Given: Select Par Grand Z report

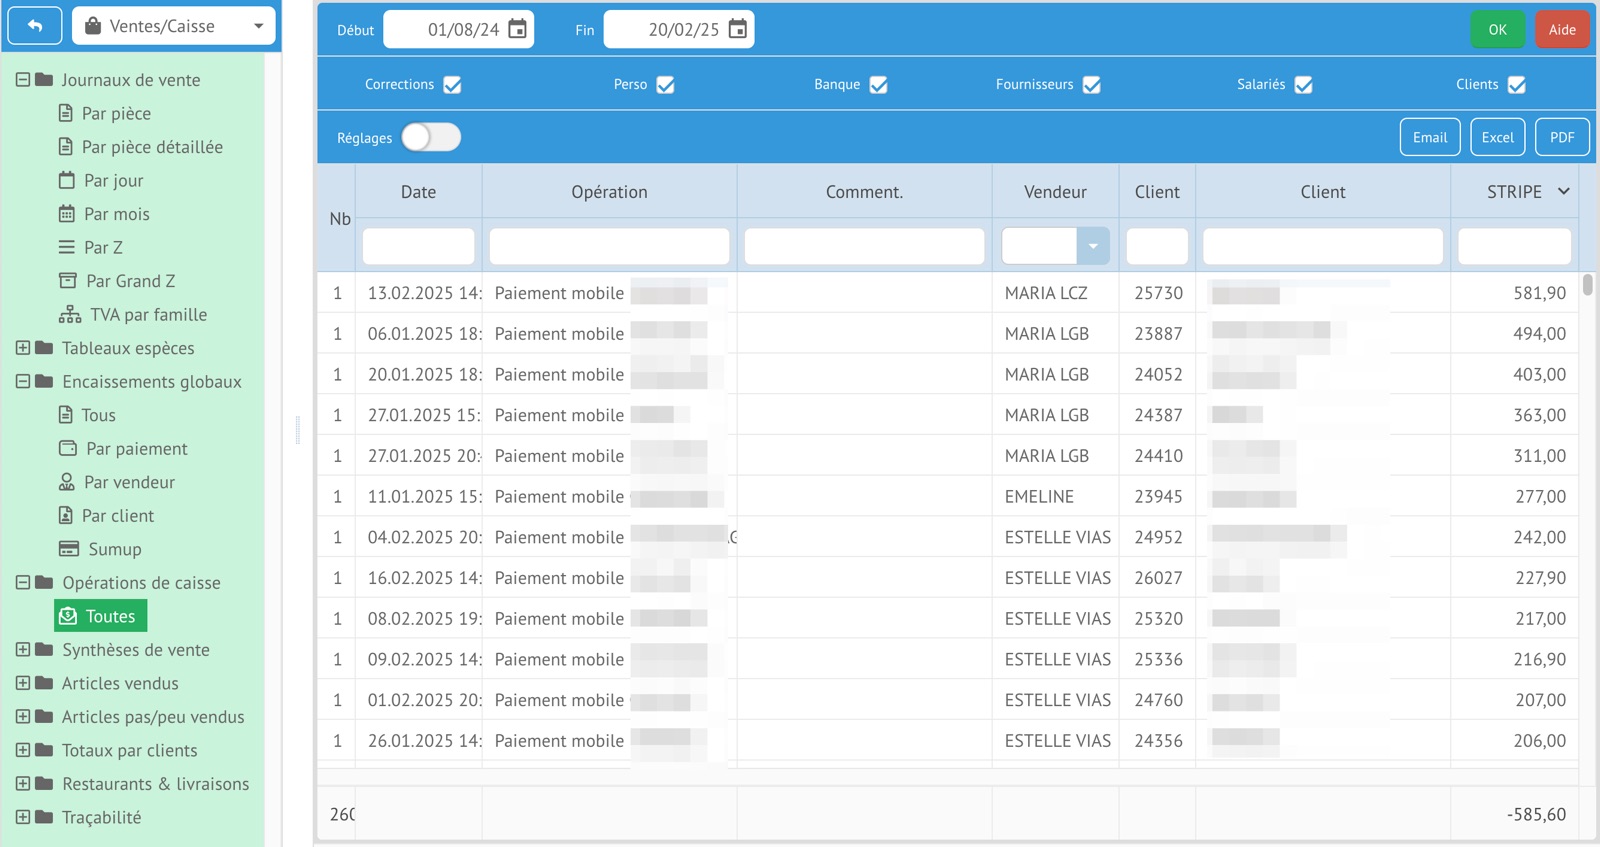Looking at the screenshot, I should coord(129,281).
